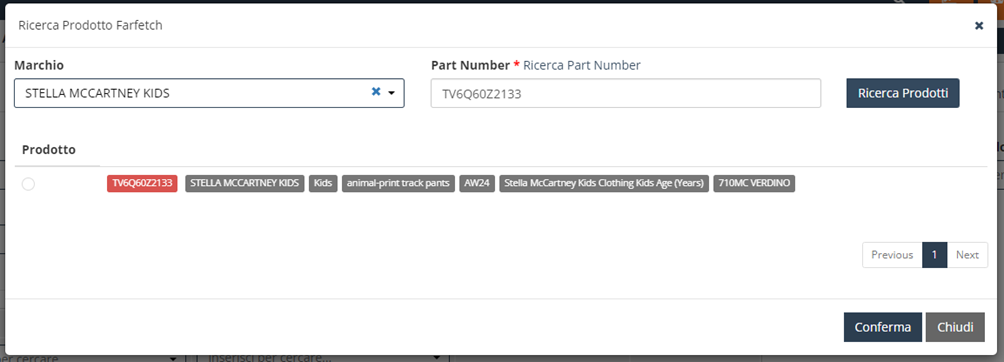This screenshot has height=362, width=1004.
Task: Select page 1 in pagination
Action: (x=934, y=255)
